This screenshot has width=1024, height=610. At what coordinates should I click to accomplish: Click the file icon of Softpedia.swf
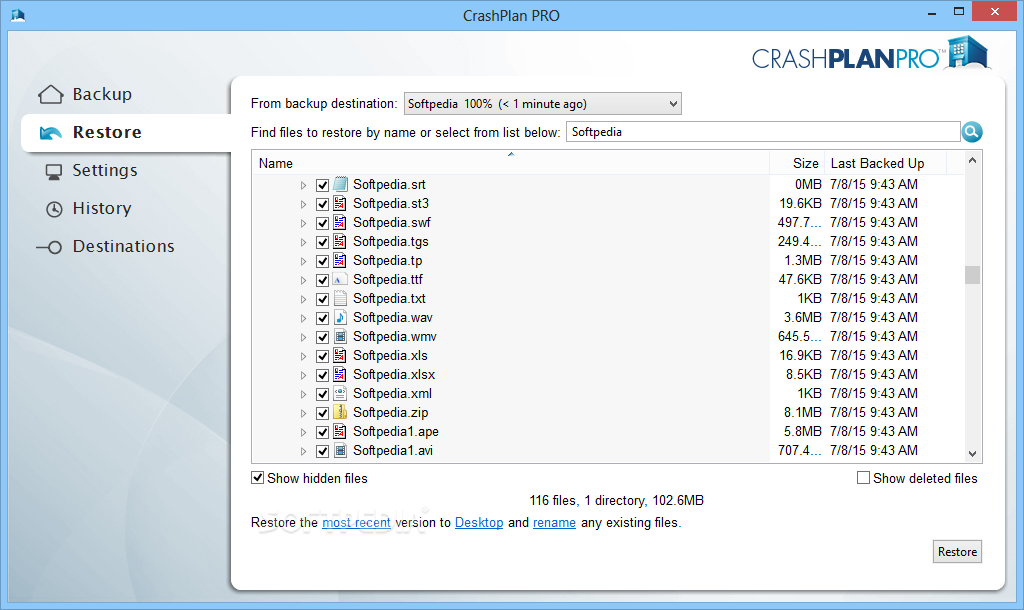coord(340,222)
